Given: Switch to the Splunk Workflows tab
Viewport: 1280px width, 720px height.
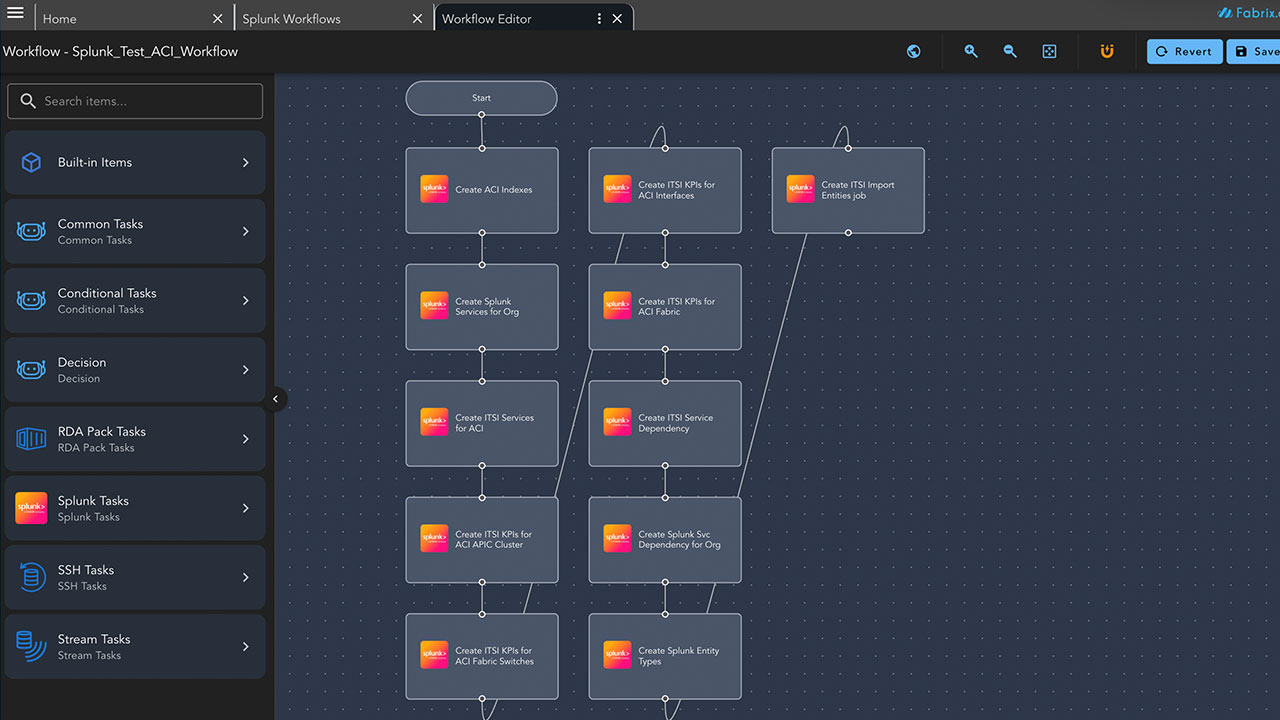Looking at the screenshot, I should pos(320,18).
